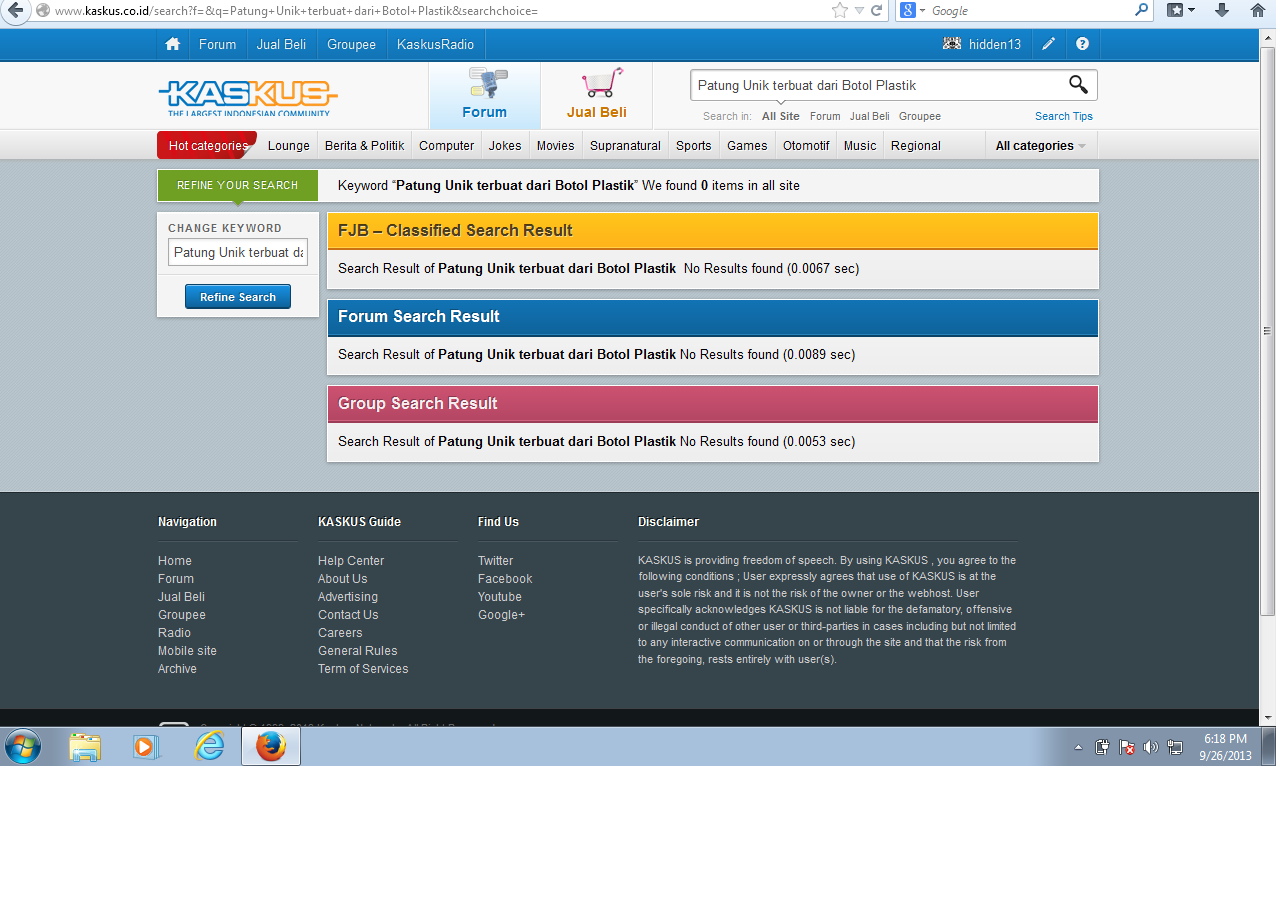This screenshot has height=907, width=1280.
Task: Open the Games category
Action: click(747, 145)
